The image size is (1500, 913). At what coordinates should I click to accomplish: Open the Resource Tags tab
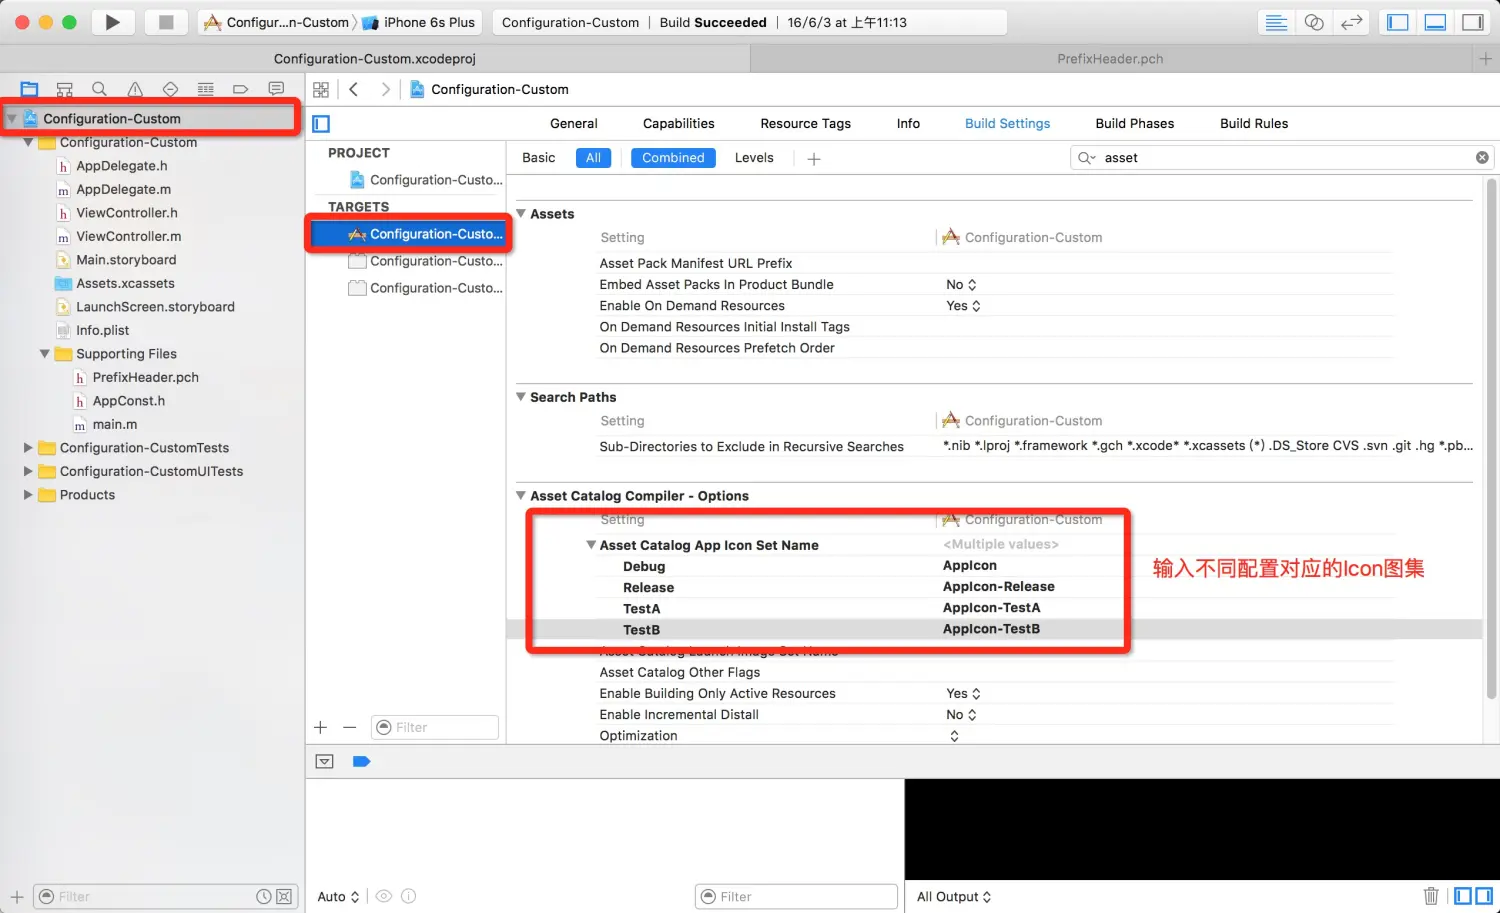click(805, 123)
